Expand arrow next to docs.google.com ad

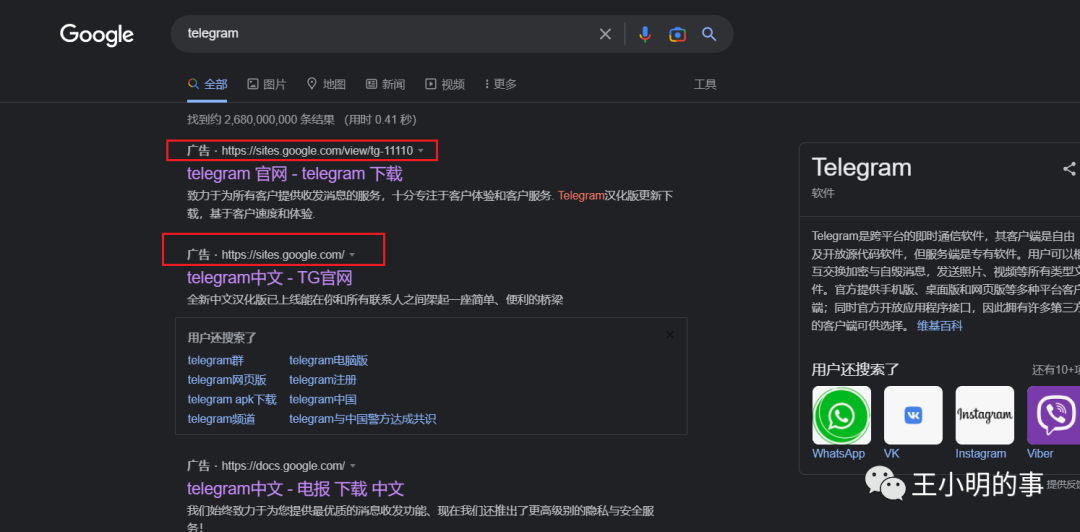click(x=353, y=466)
